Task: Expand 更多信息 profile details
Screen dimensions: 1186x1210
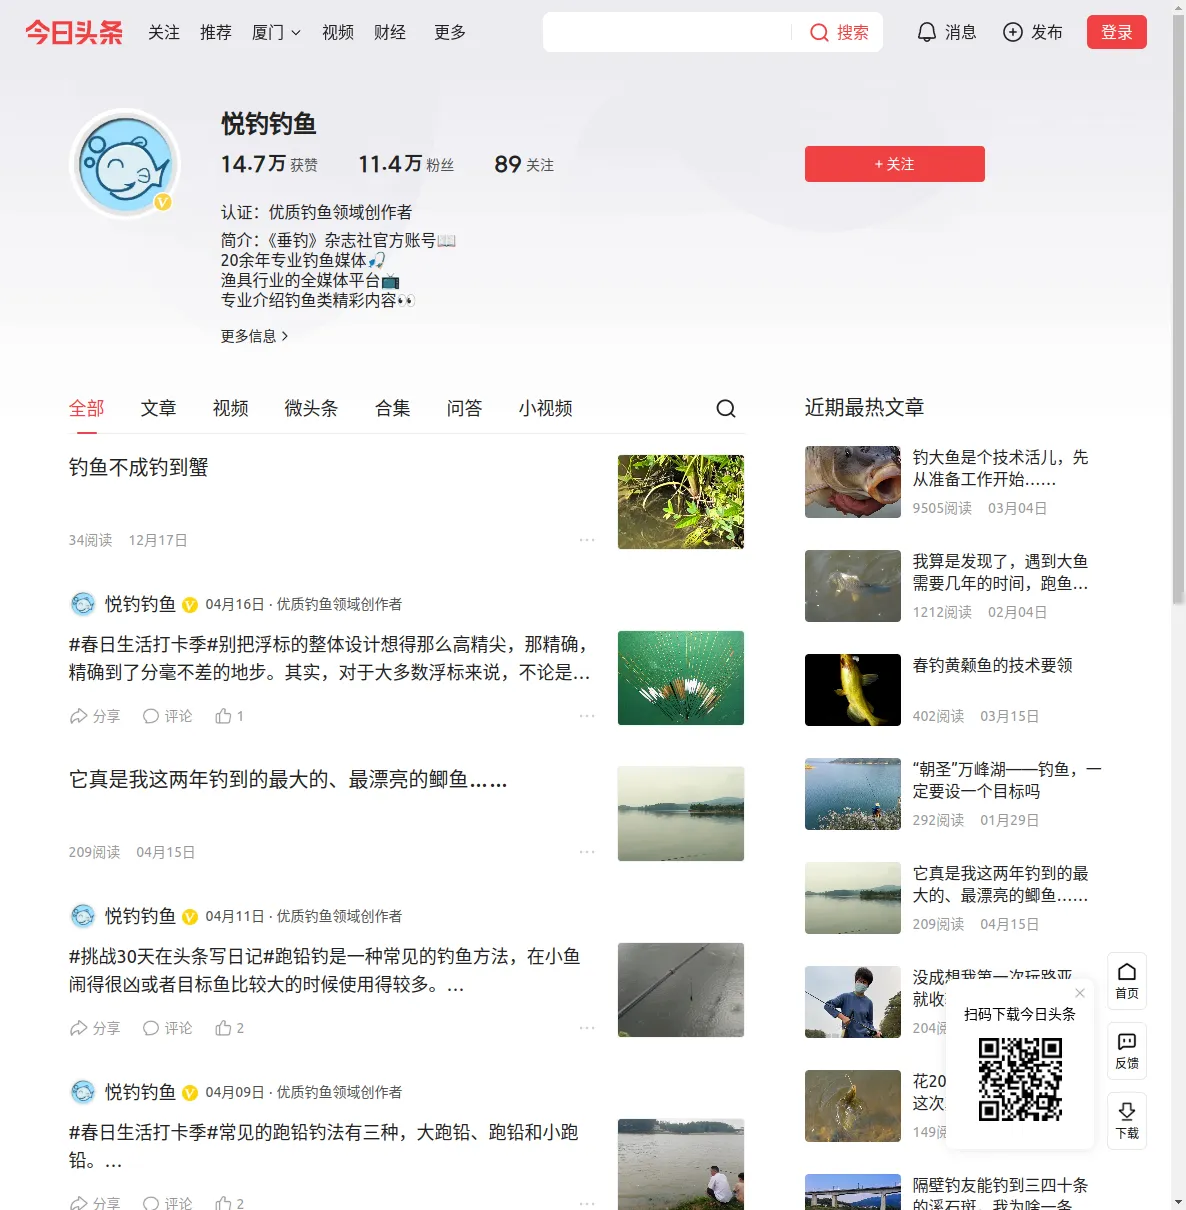Action: pos(255,336)
